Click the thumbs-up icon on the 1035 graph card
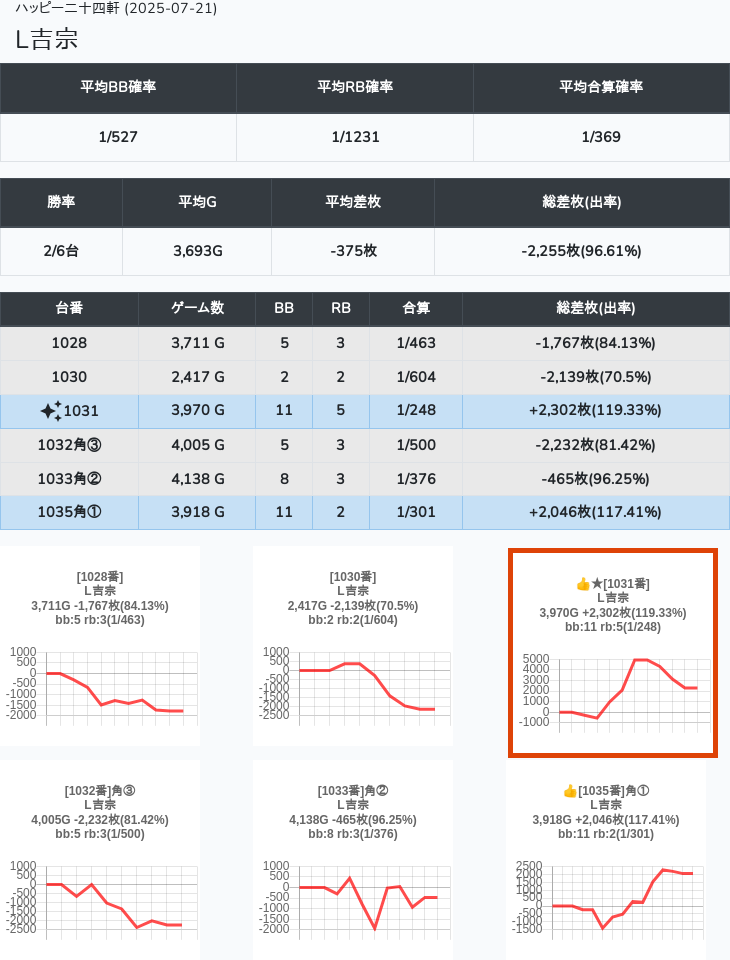This screenshot has height=960, width=730. pyautogui.click(x=570, y=791)
